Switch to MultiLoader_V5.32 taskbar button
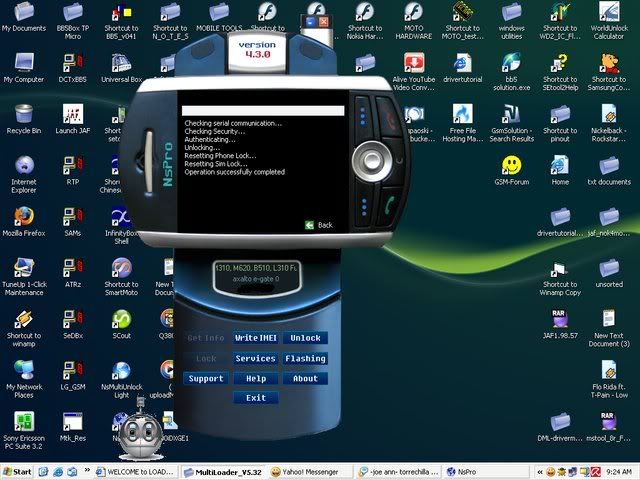Image resolution: width=640 pixels, height=480 pixels. click(x=224, y=472)
